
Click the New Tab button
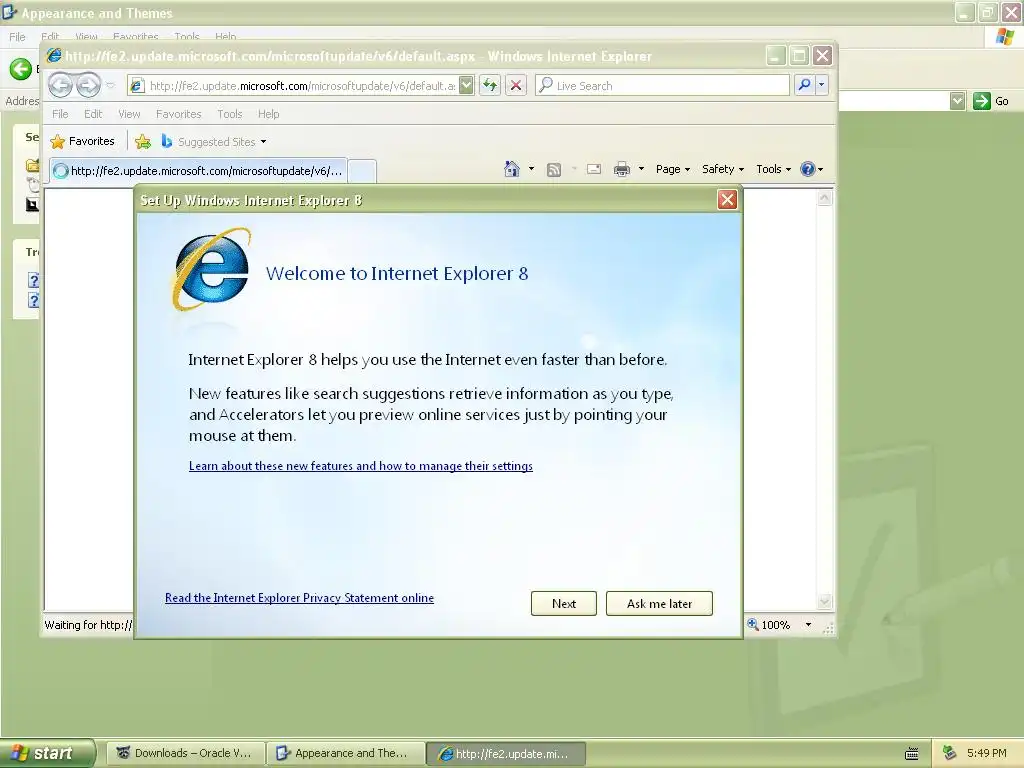coord(362,171)
